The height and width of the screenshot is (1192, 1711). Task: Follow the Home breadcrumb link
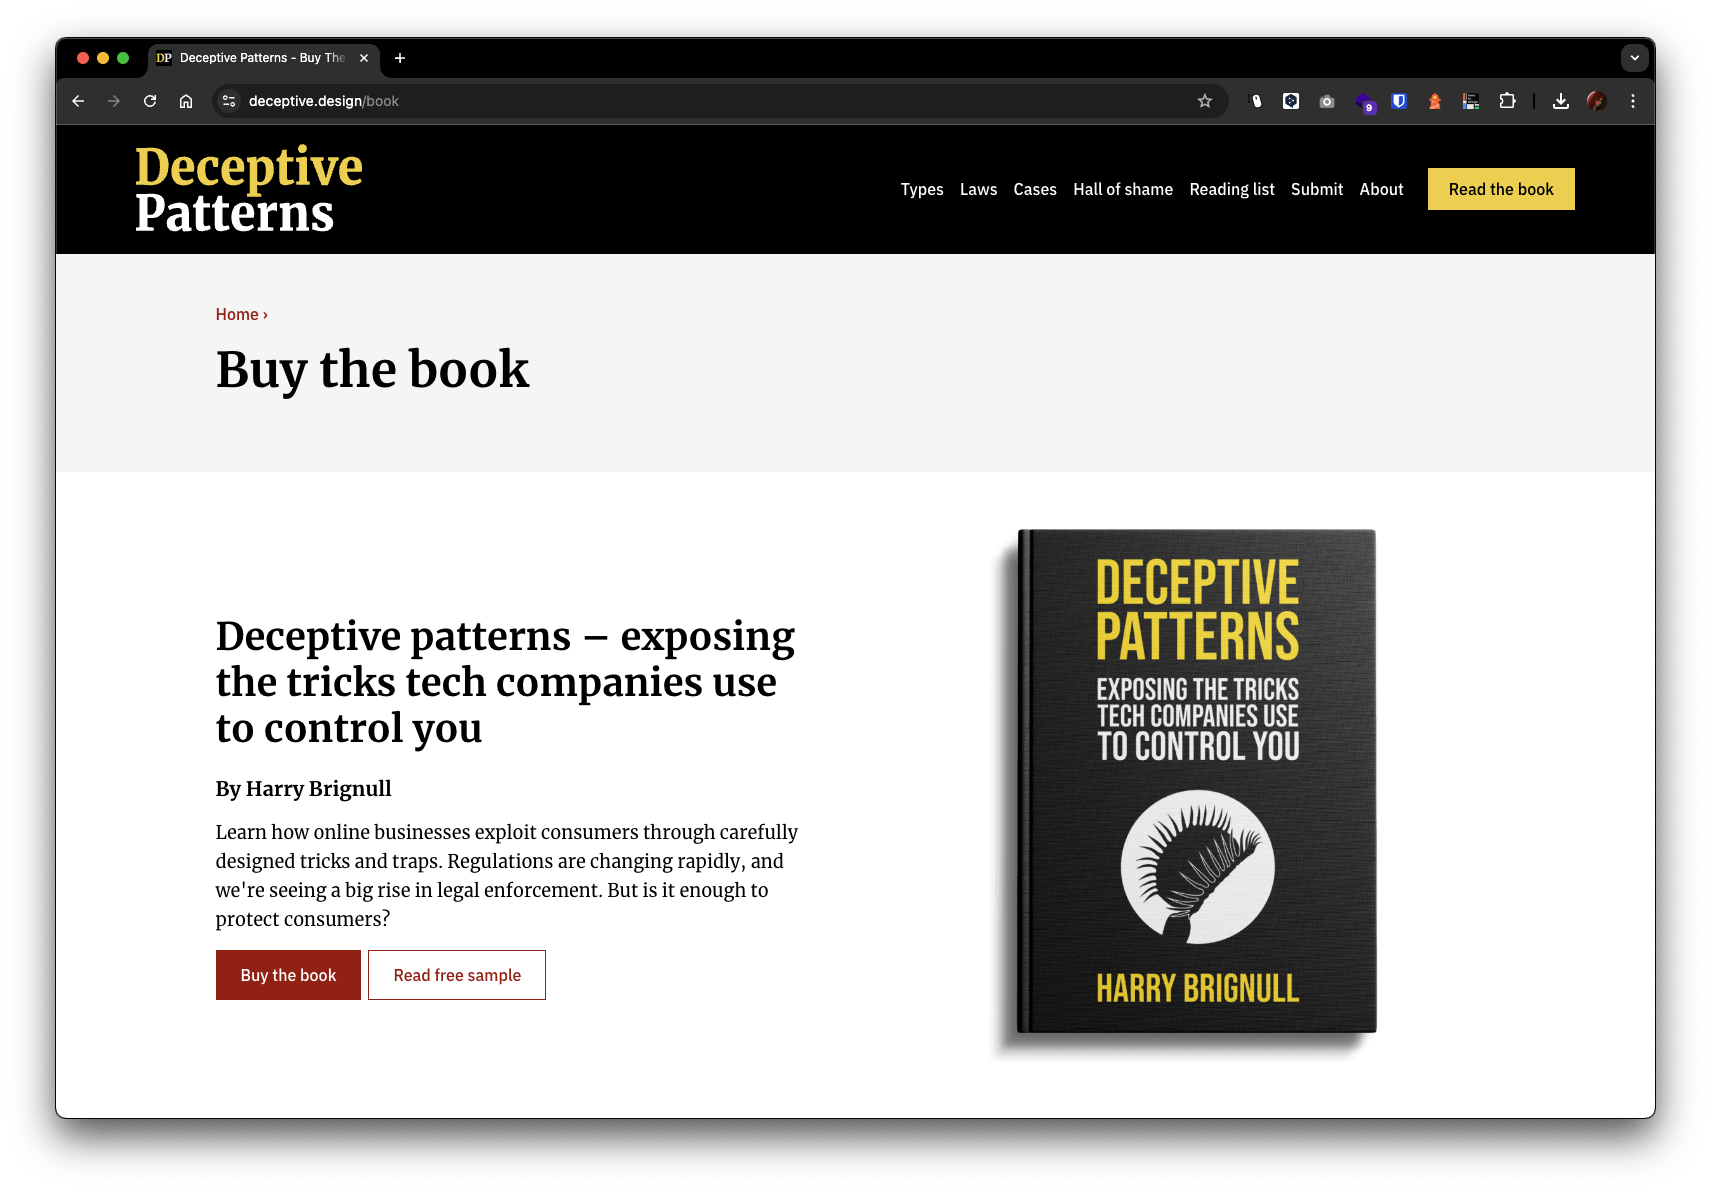(237, 314)
